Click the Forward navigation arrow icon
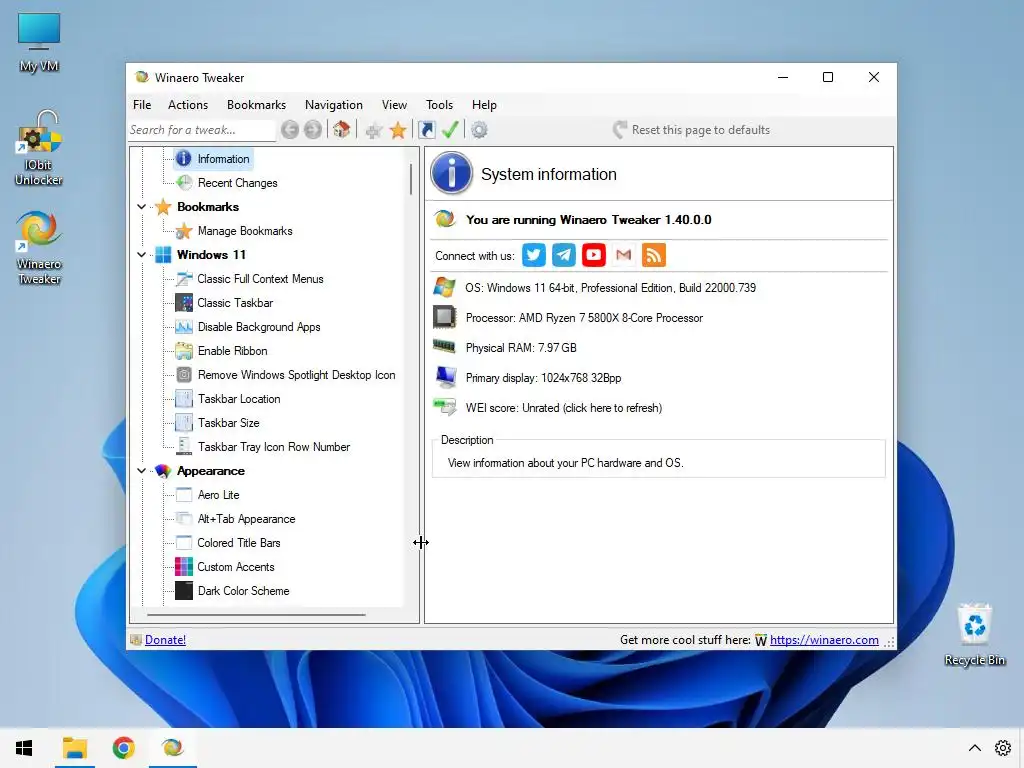 click(x=313, y=130)
